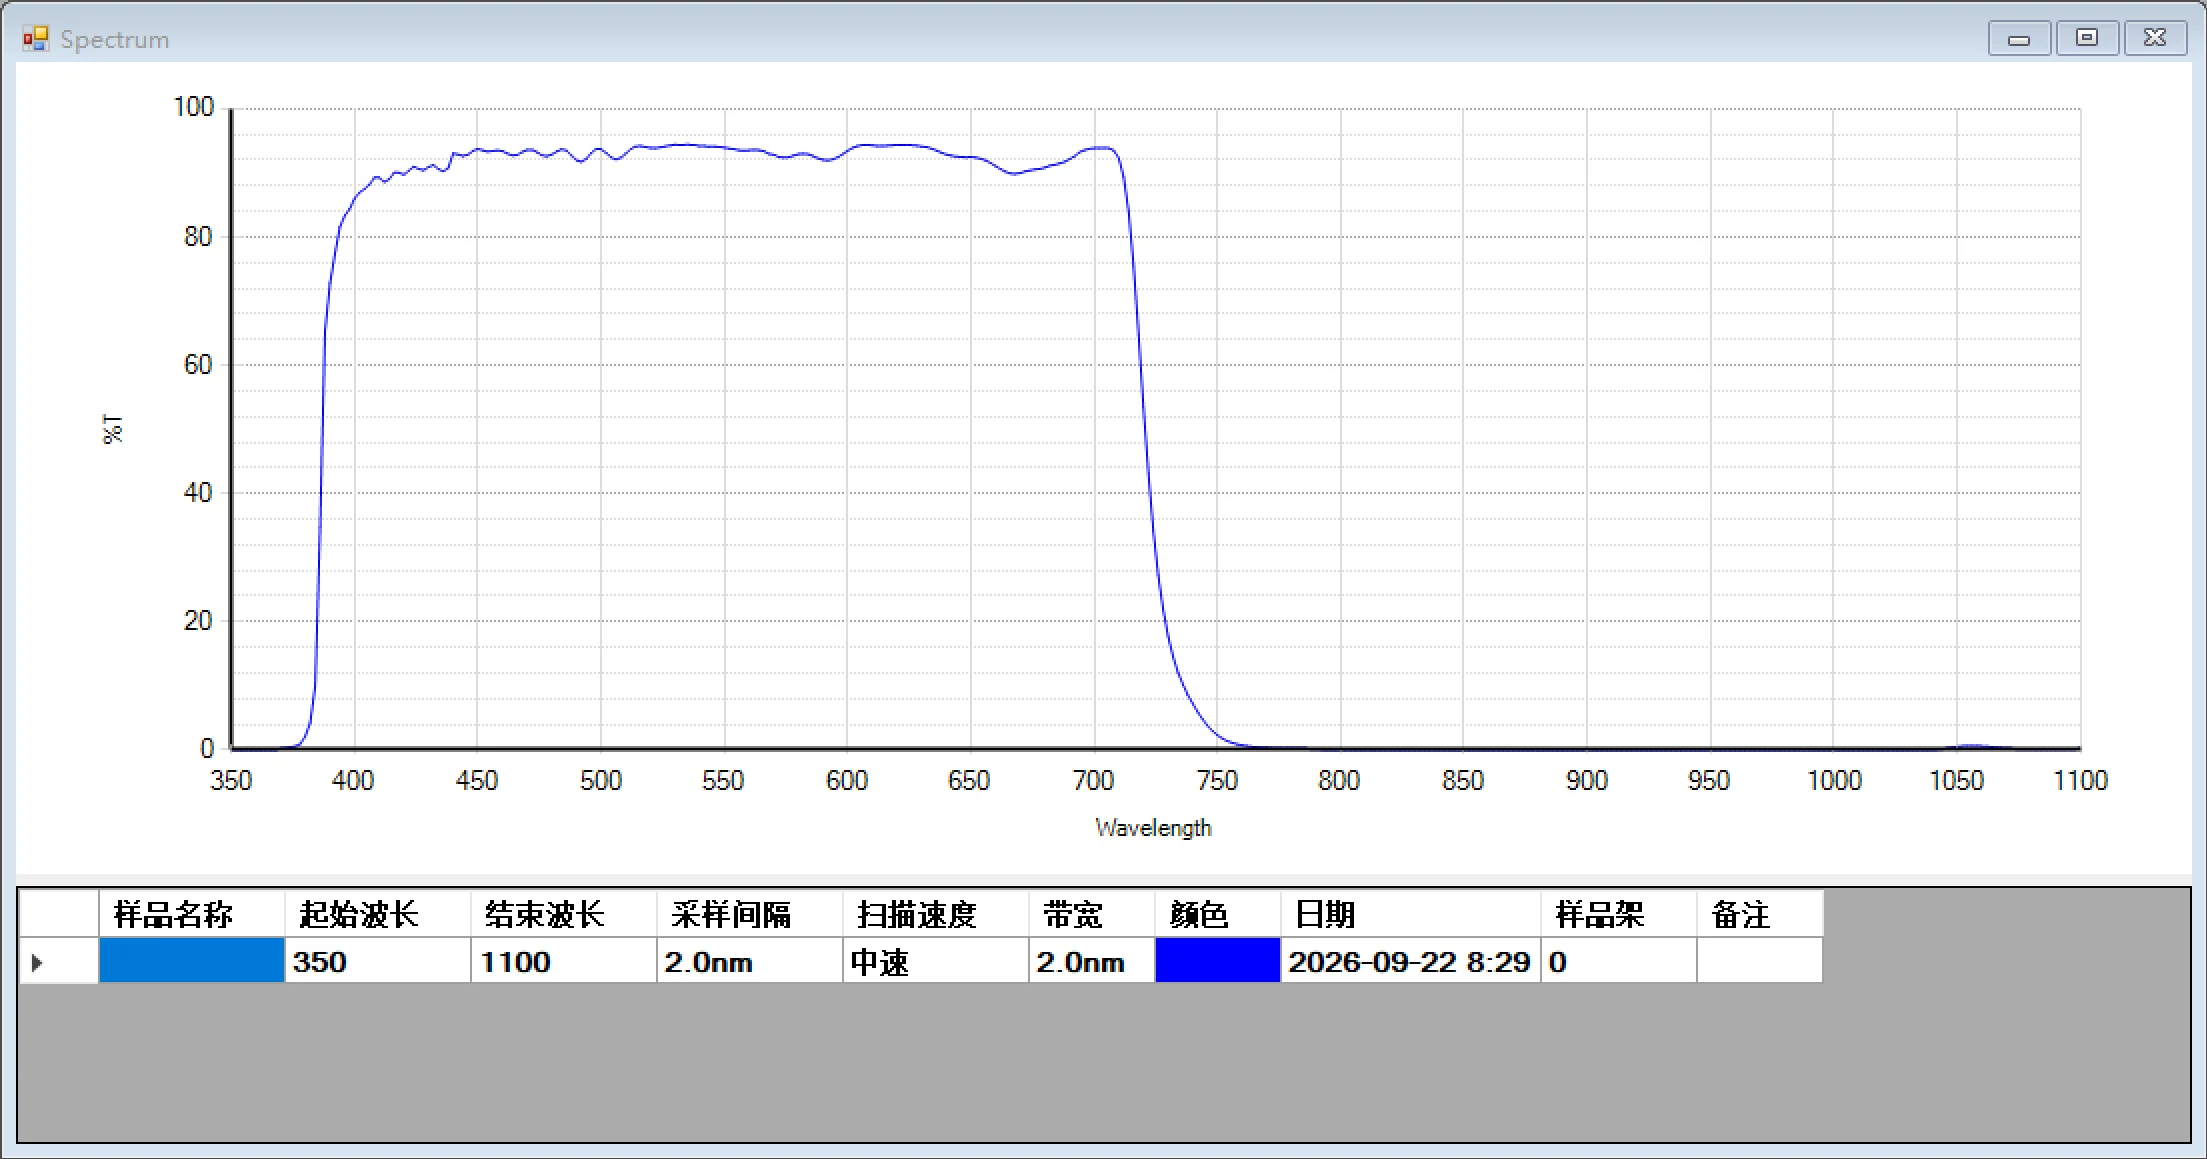The height and width of the screenshot is (1159, 2207).
Task: Click the 样品架 column header
Action: click(1619, 913)
